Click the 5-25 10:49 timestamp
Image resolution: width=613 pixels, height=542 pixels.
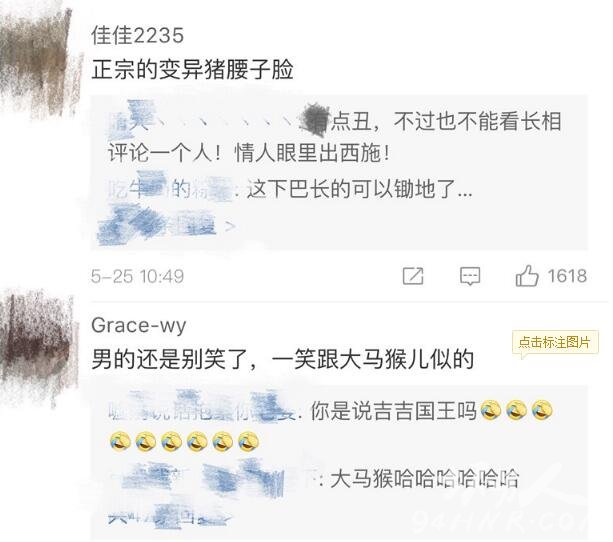point(137,276)
